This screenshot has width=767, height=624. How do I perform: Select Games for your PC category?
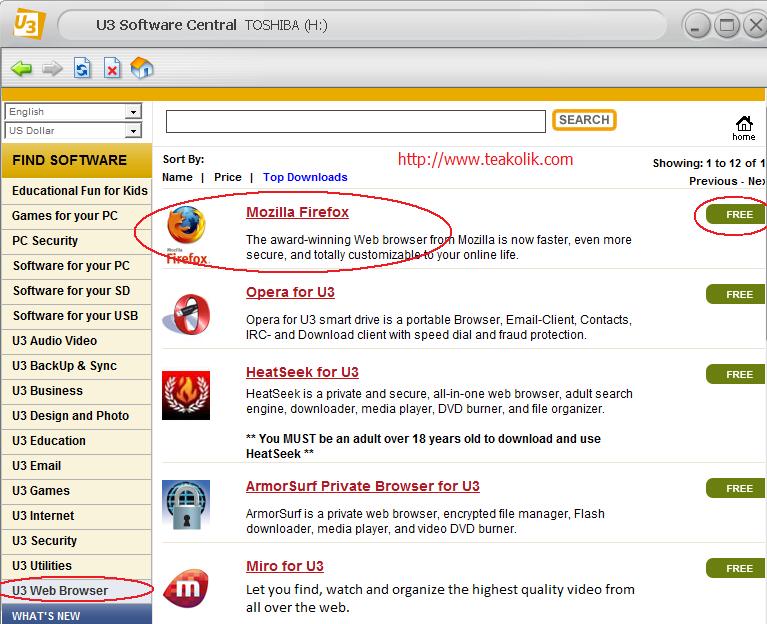tap(77, 216)
